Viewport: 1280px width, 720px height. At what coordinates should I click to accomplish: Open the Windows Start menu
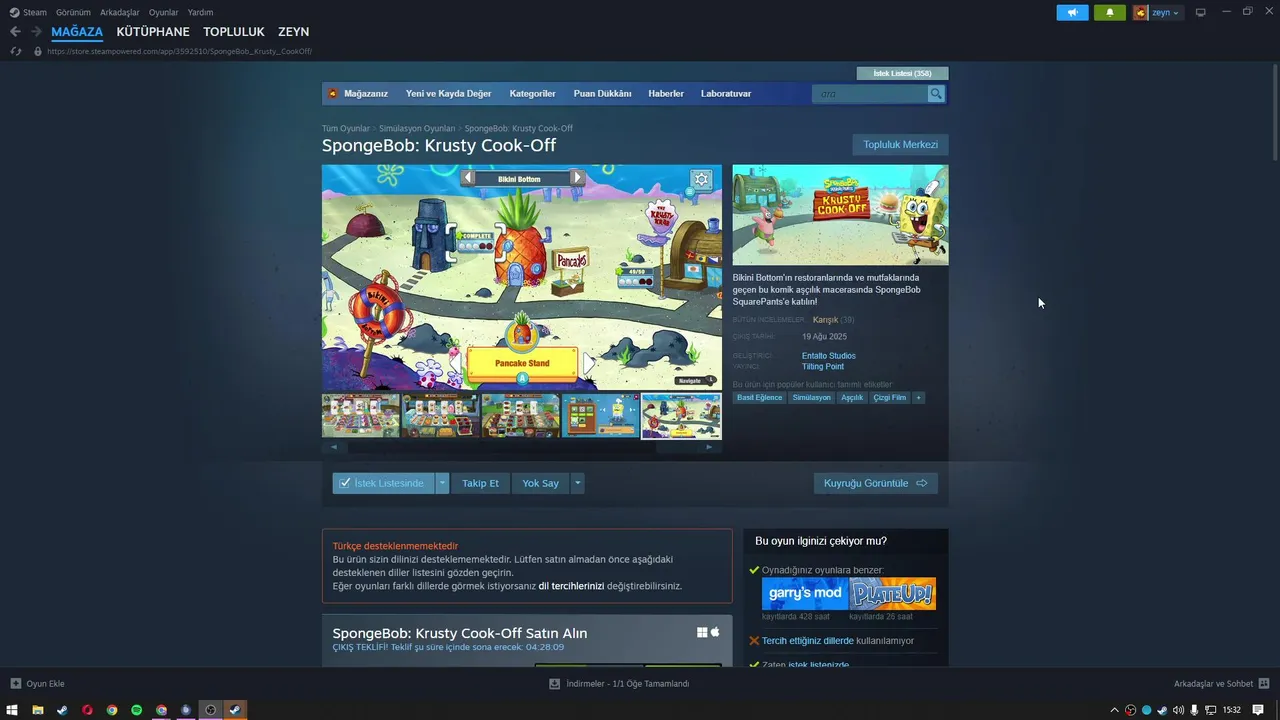pyautogui.click(x=13, y=710)
